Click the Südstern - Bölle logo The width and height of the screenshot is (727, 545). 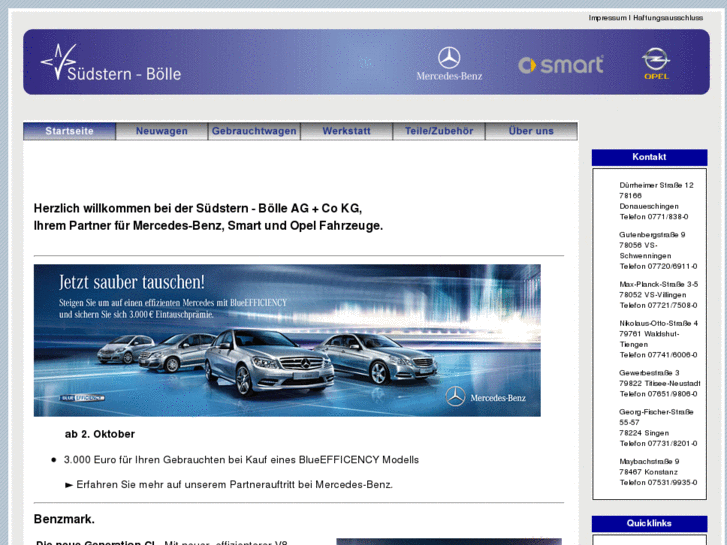pyautogui.click(x=111, y=63)
